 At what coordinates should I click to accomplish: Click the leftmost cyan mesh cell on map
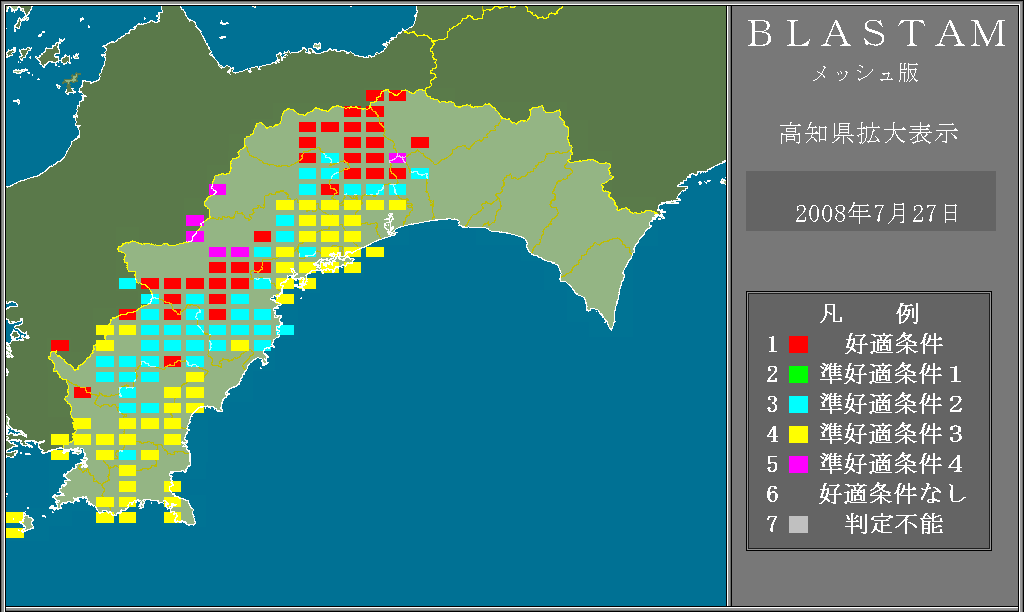127,283
